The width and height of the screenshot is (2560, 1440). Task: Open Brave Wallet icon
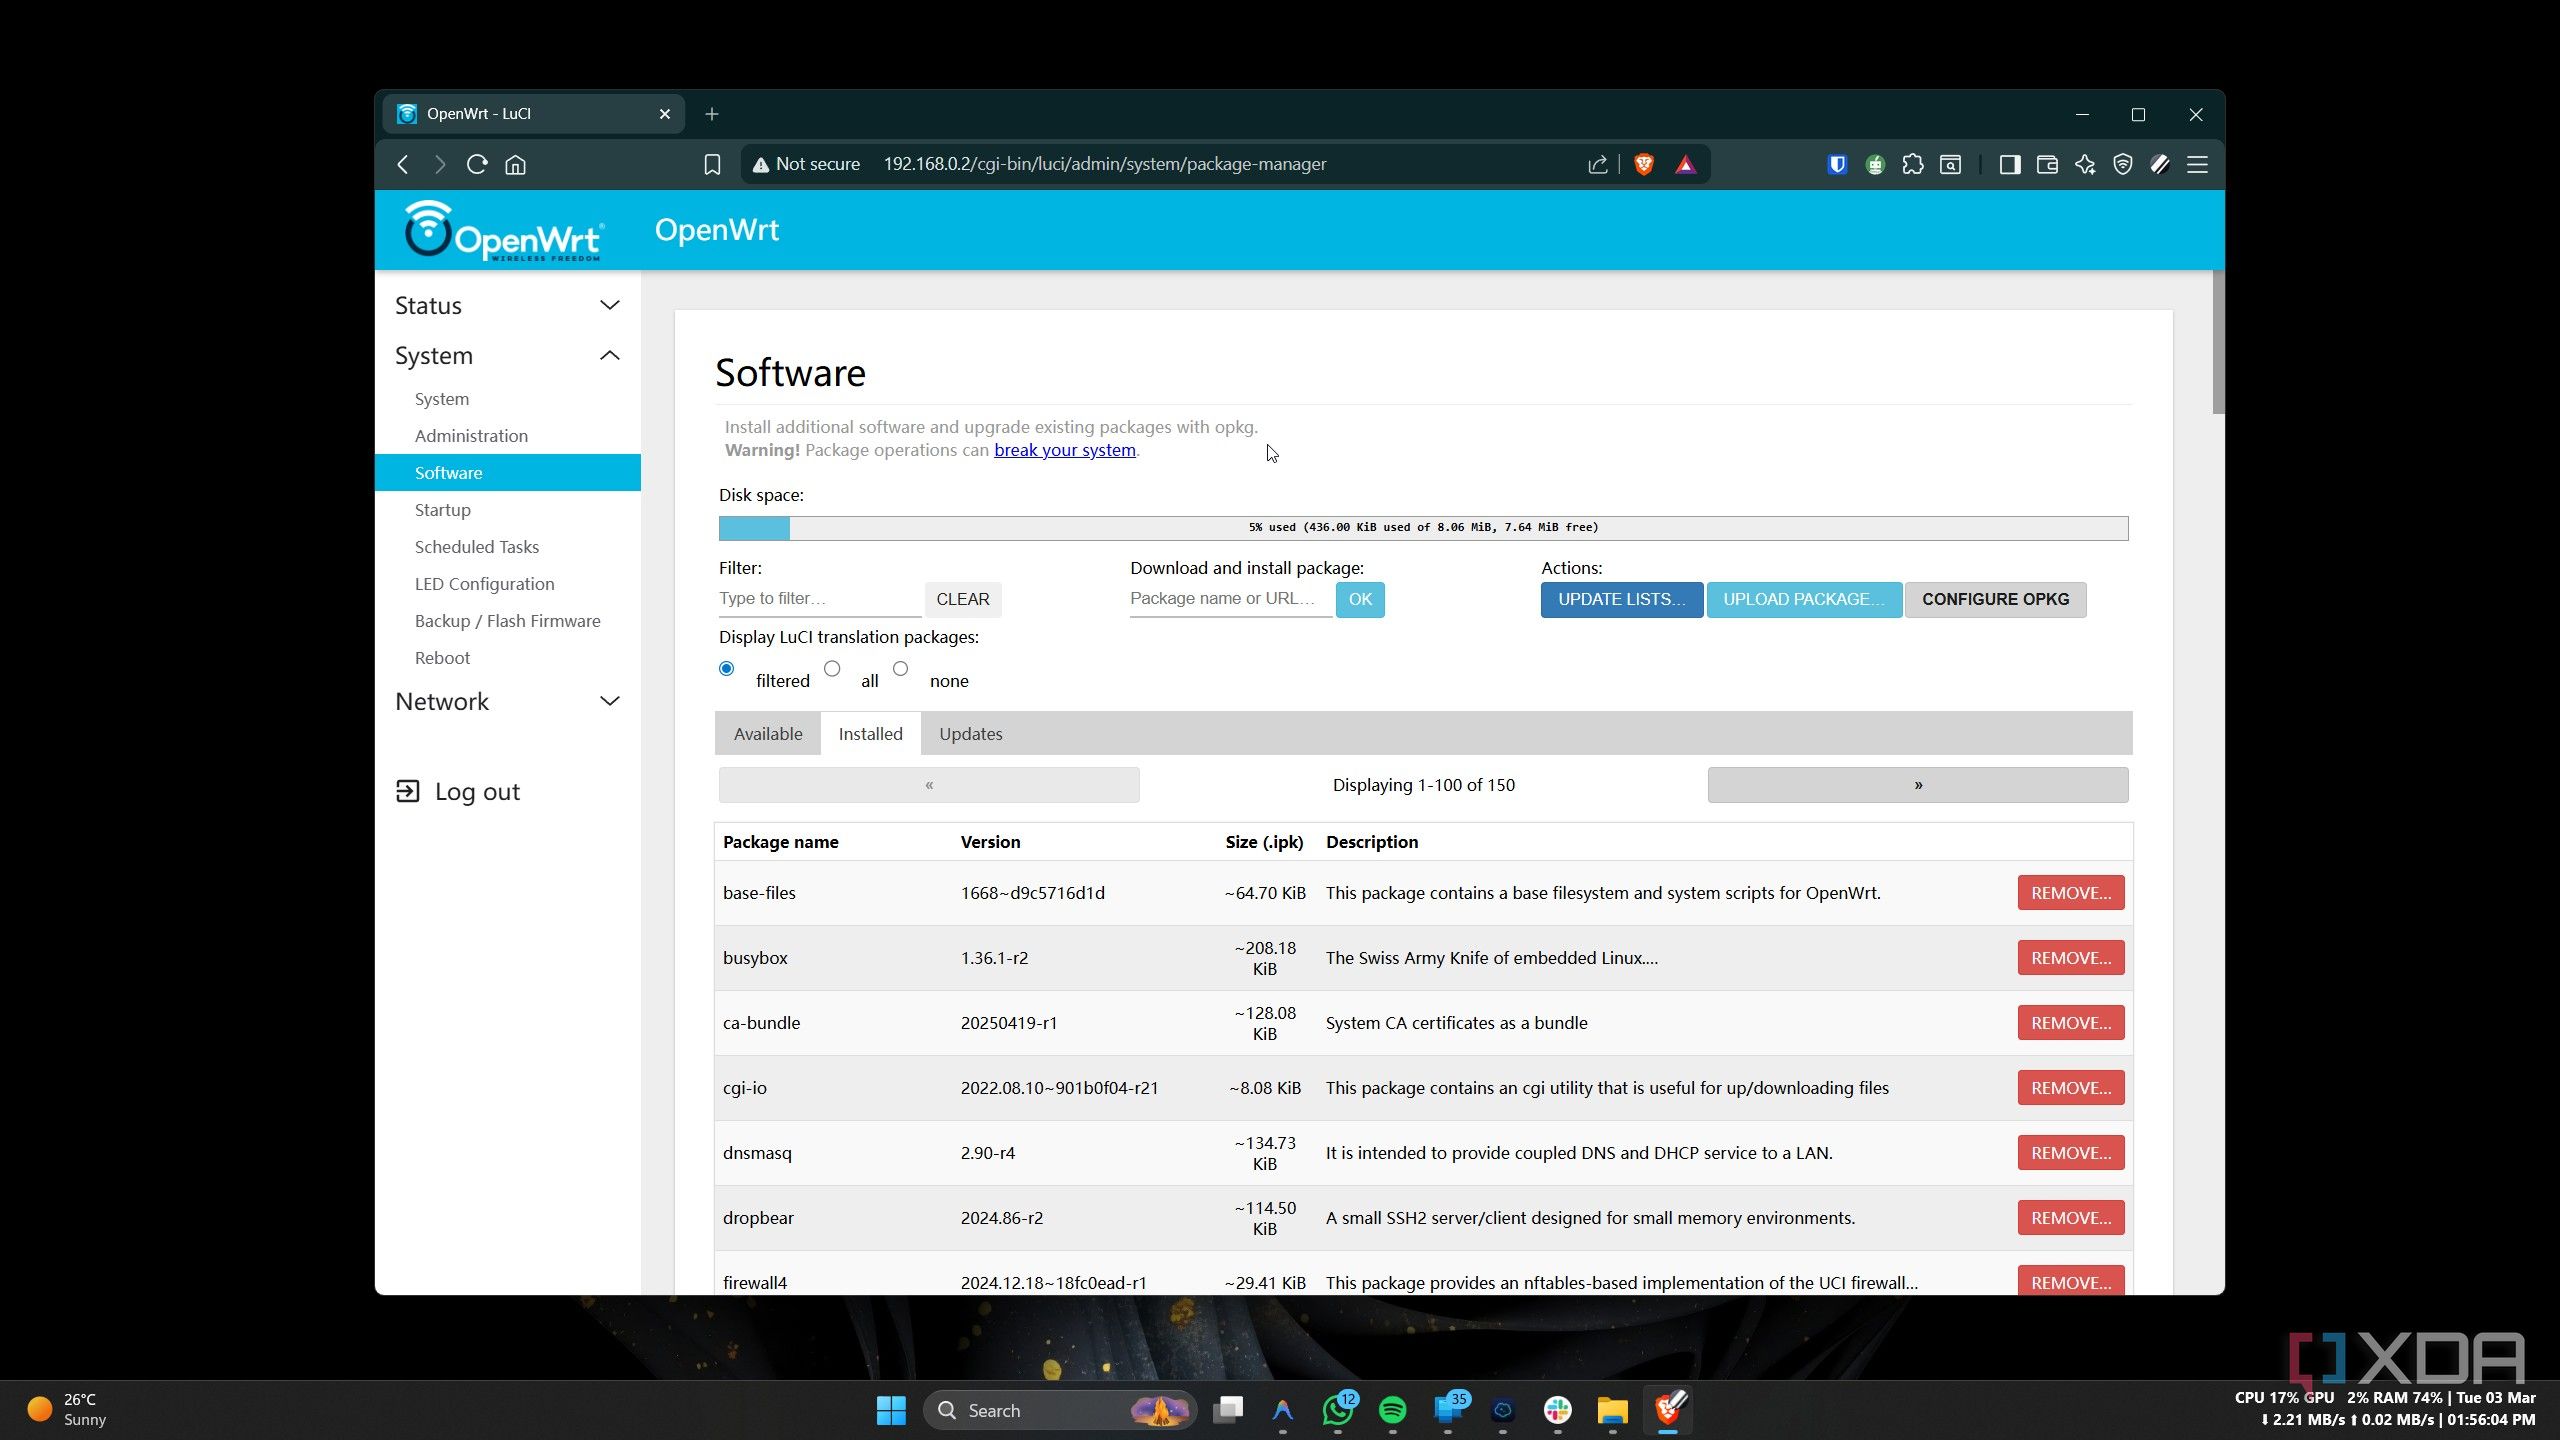click(2047, 164)
